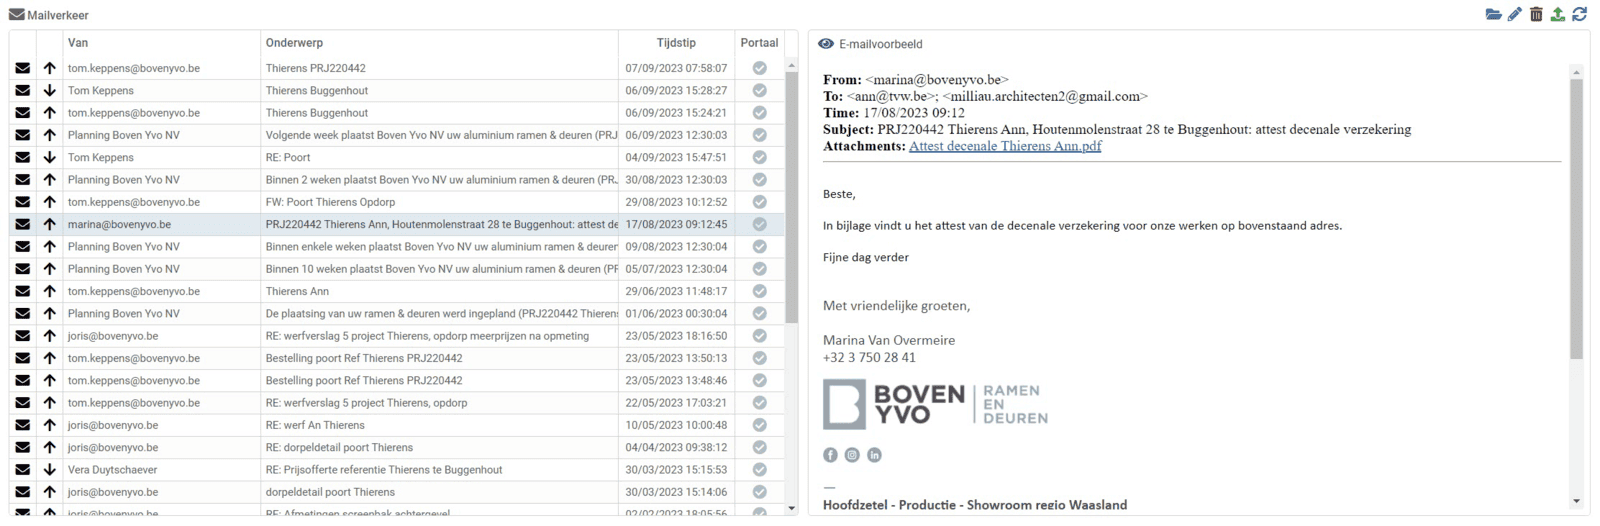
Task: Click the green upload icon
Action: point(1558,14)
